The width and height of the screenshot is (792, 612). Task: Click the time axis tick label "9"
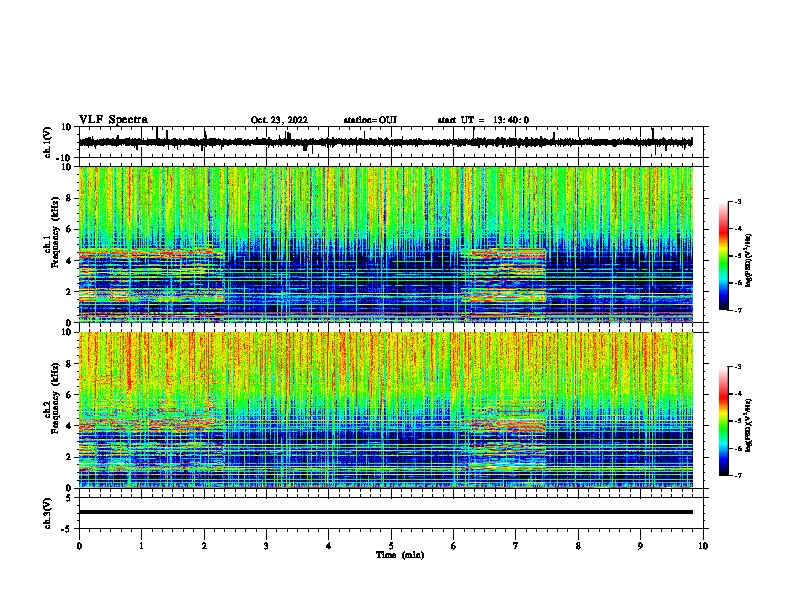640,546
